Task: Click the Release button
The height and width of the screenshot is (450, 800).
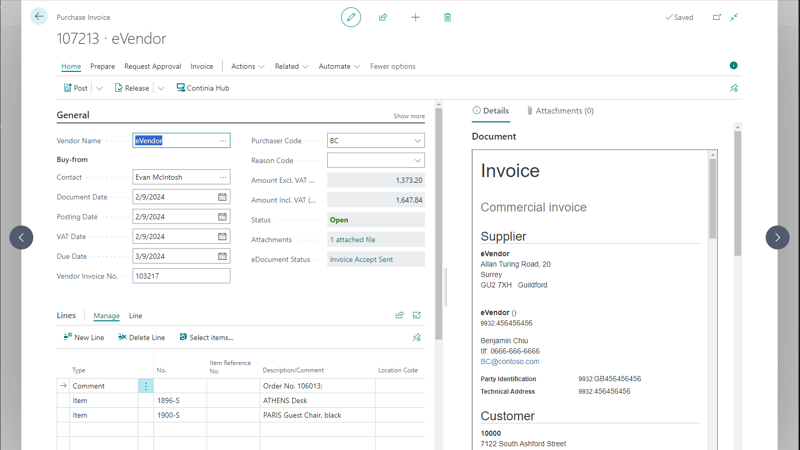Action: click(132, 88)
